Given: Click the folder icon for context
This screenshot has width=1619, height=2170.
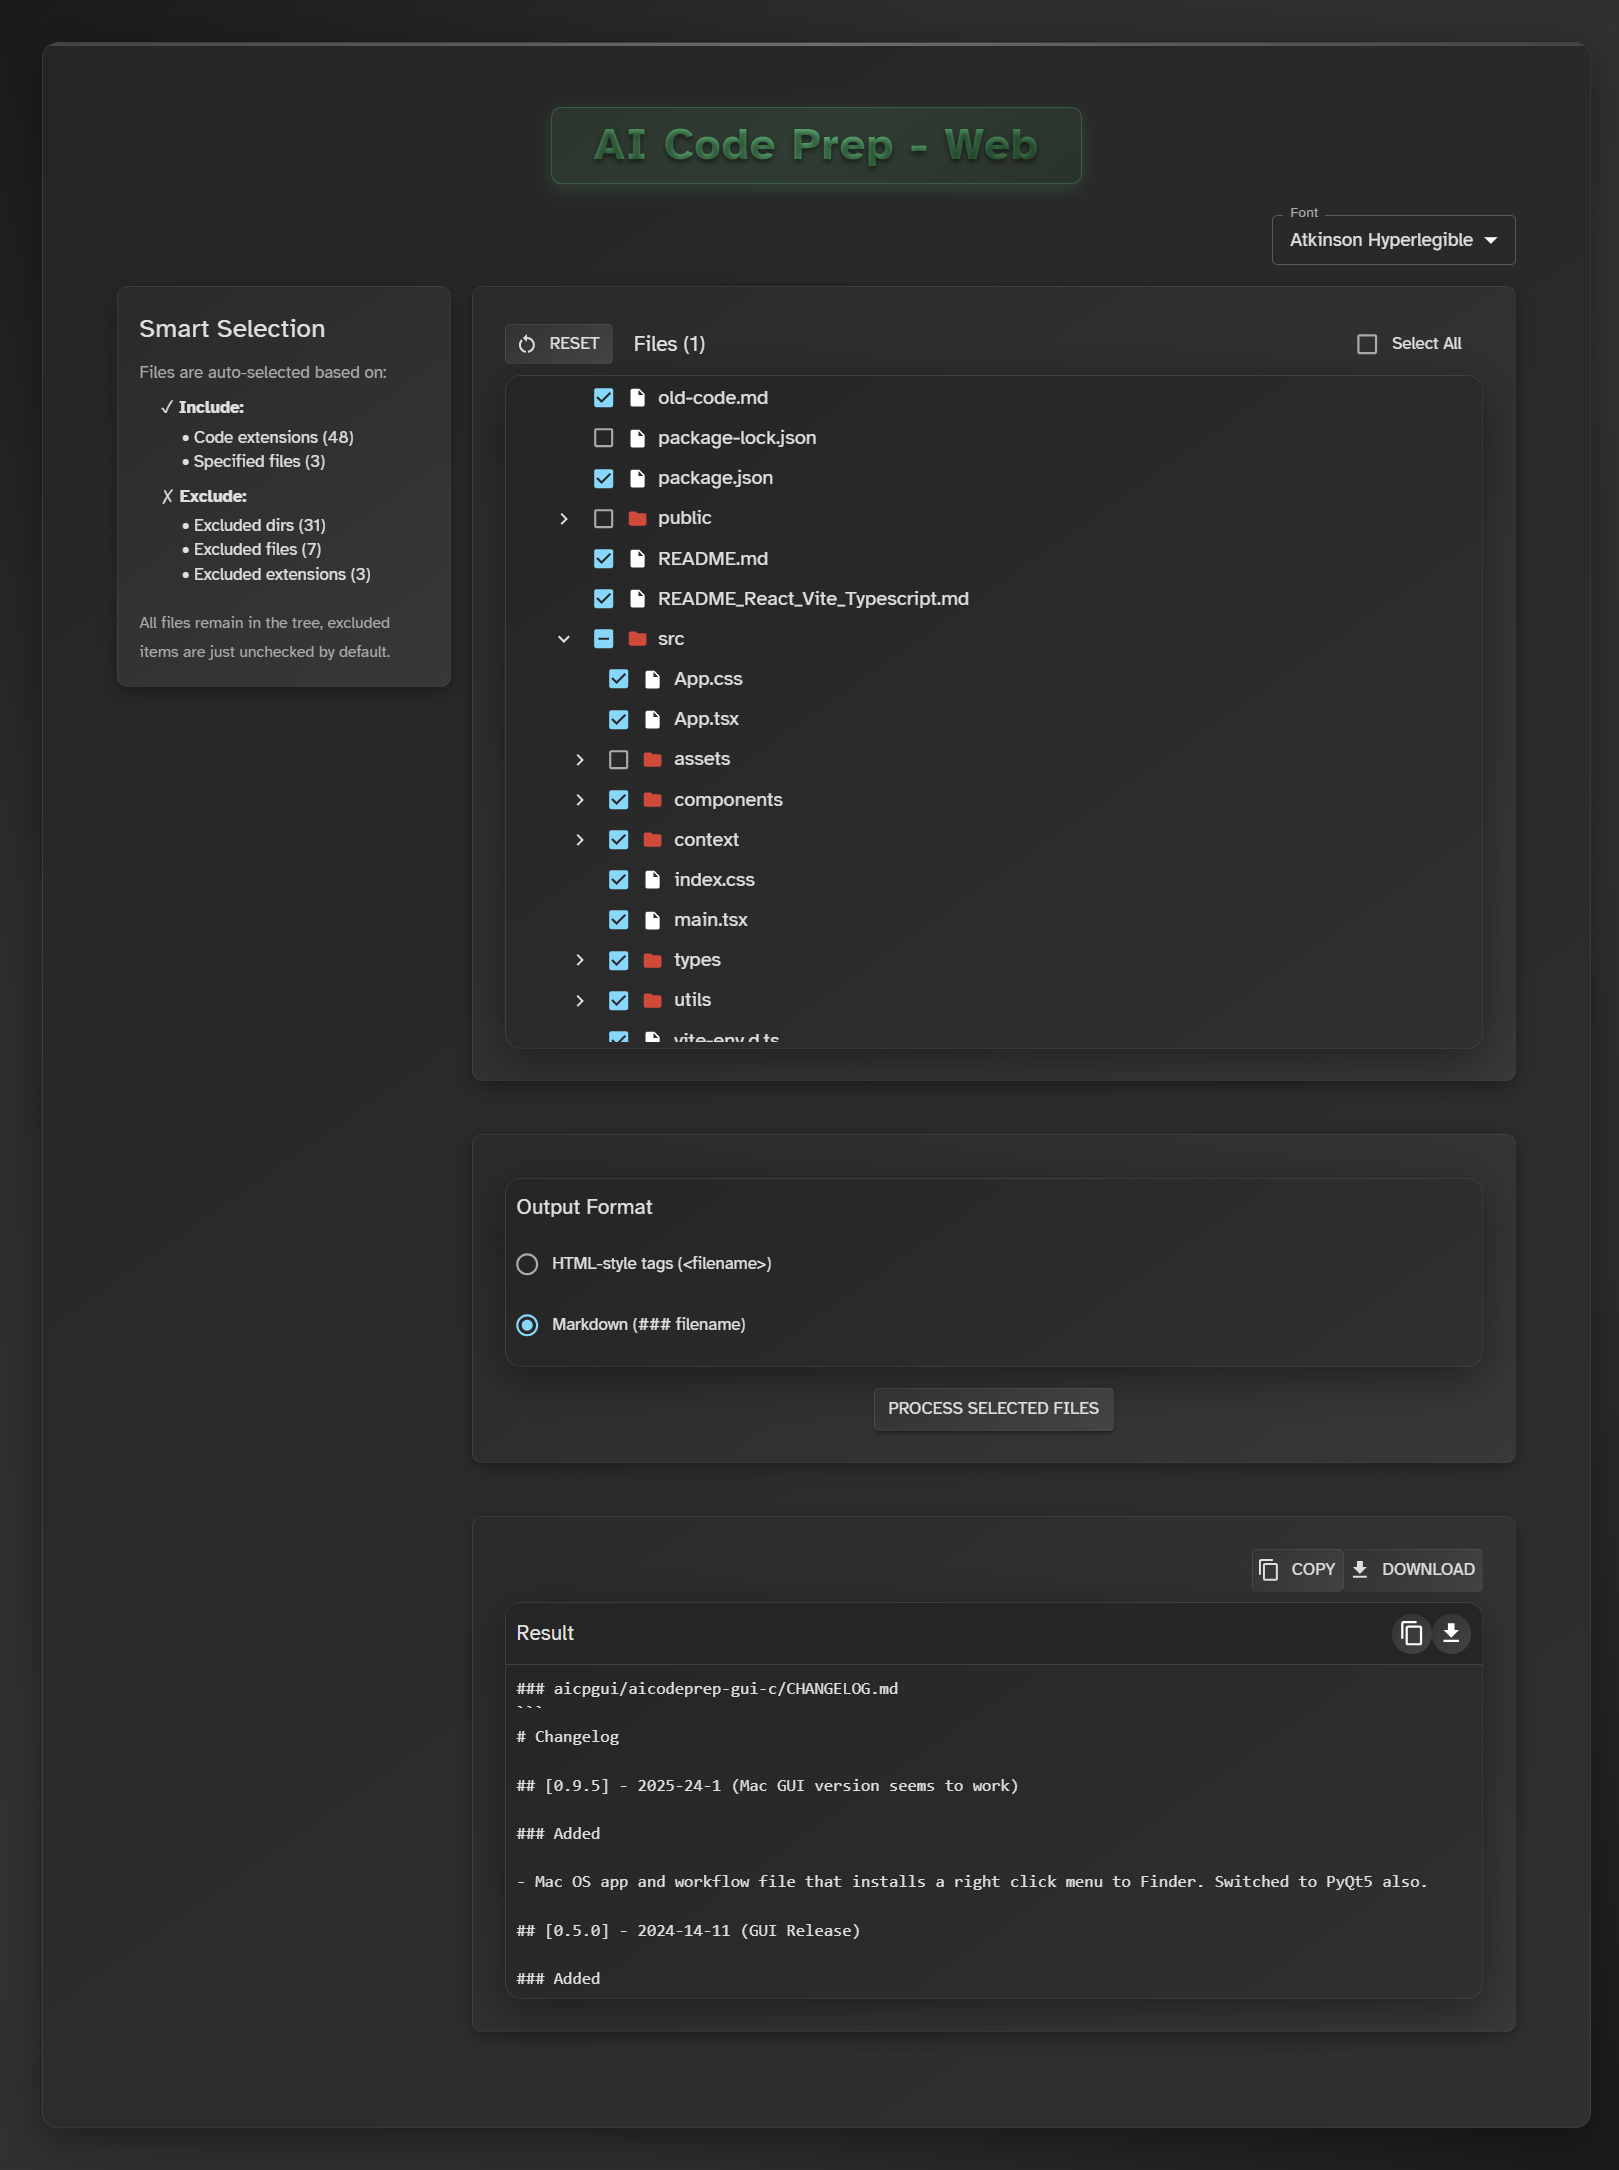Looking at the screenshot, I should coord(652,839).
